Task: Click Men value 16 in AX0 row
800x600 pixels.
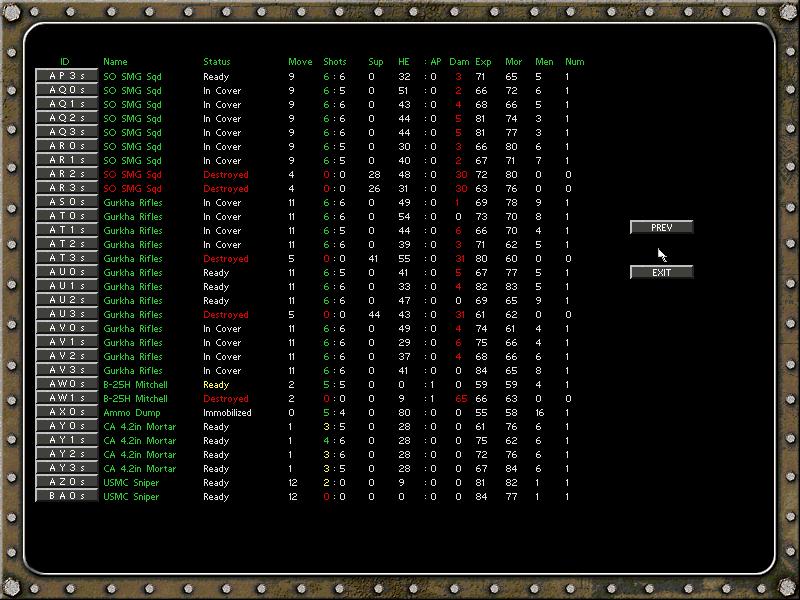Action: [540, 413]
